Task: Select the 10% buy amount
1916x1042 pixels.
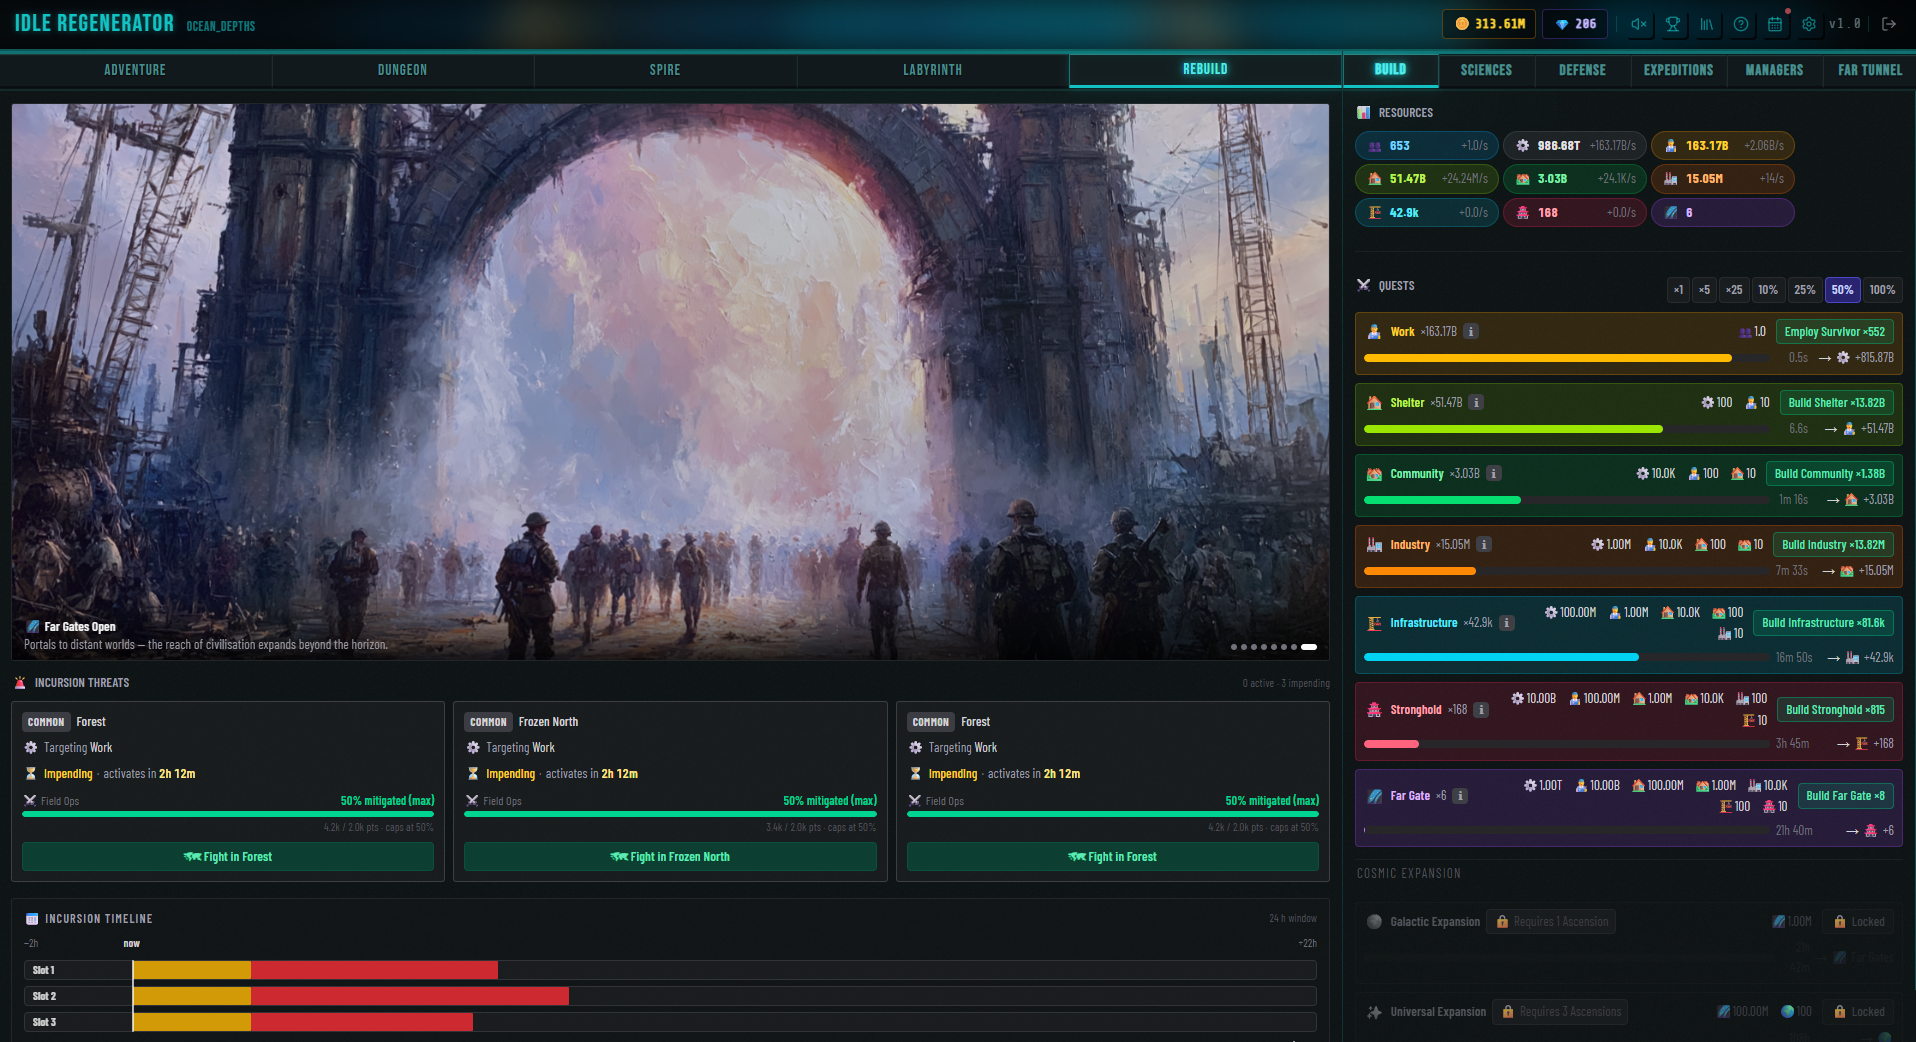Action: coord(1768,290)
